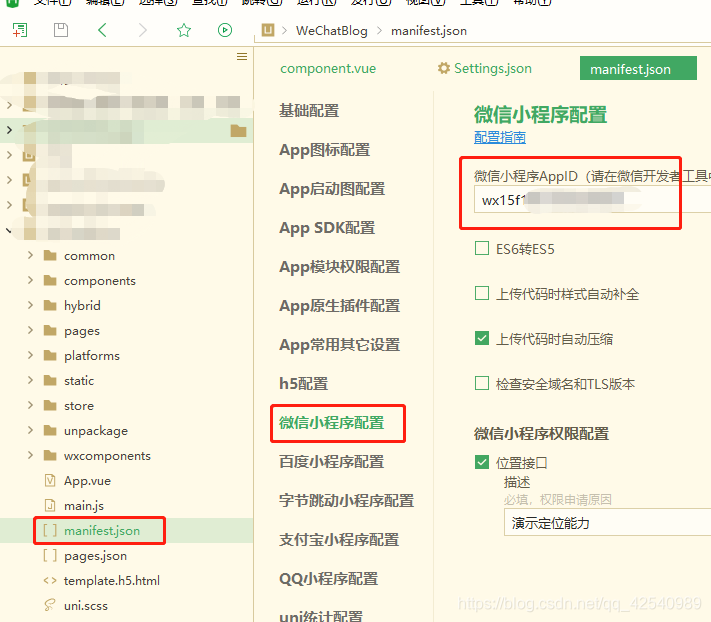Open App SDK配置 section
This screenshot has width=711, height=622.
coord(327,228)
